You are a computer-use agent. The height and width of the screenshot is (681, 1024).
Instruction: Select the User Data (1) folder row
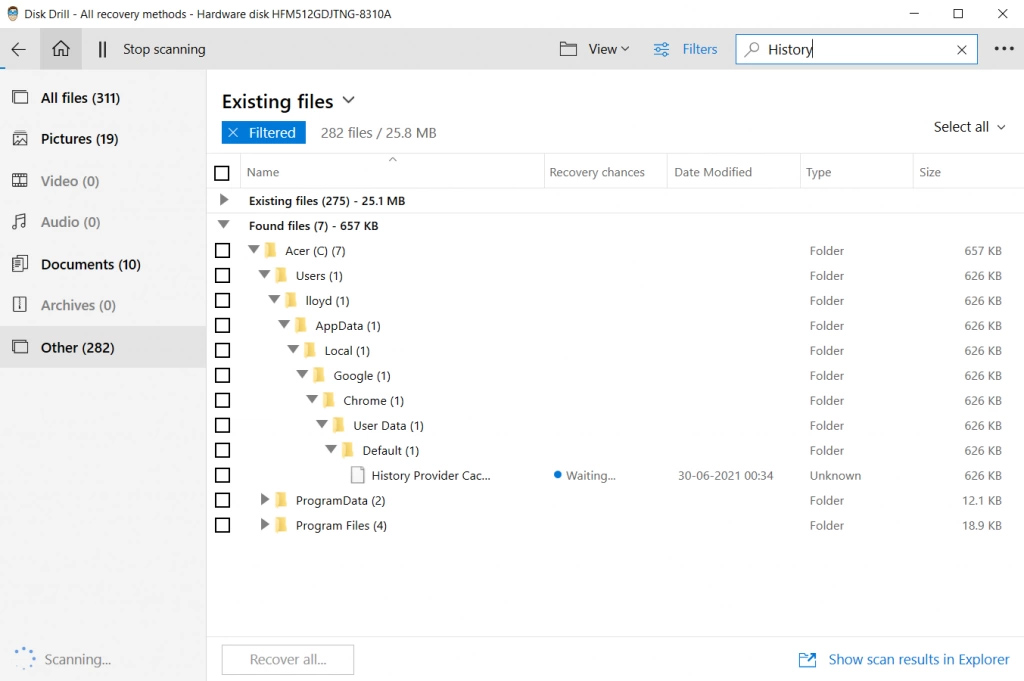[x=615, y=426]
